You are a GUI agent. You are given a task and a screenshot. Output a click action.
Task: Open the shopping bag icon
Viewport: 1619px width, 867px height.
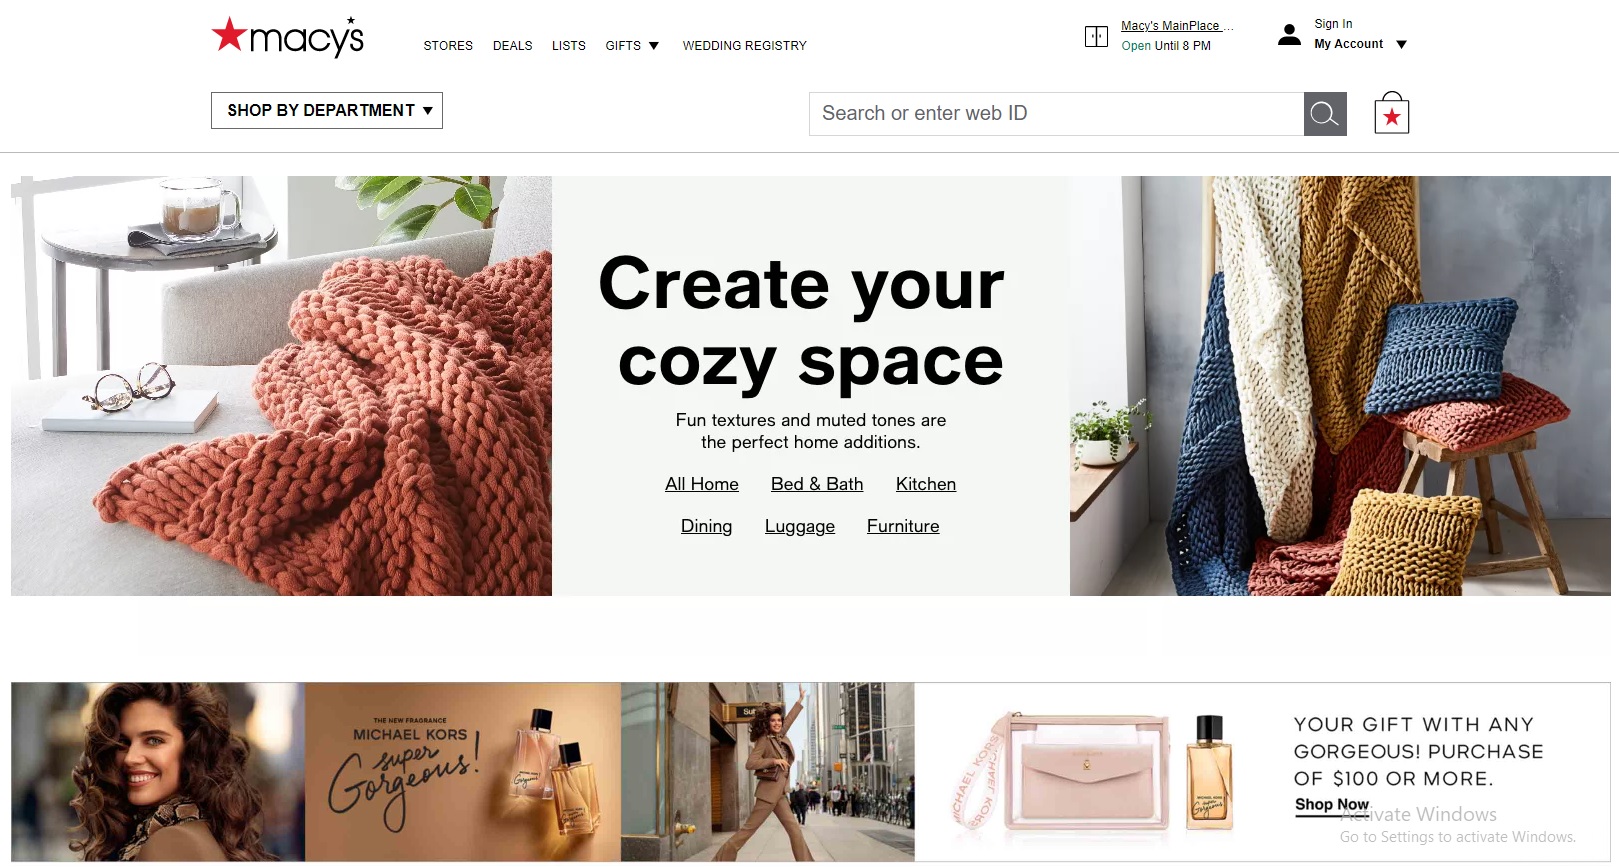click(x=1391, y=113)
